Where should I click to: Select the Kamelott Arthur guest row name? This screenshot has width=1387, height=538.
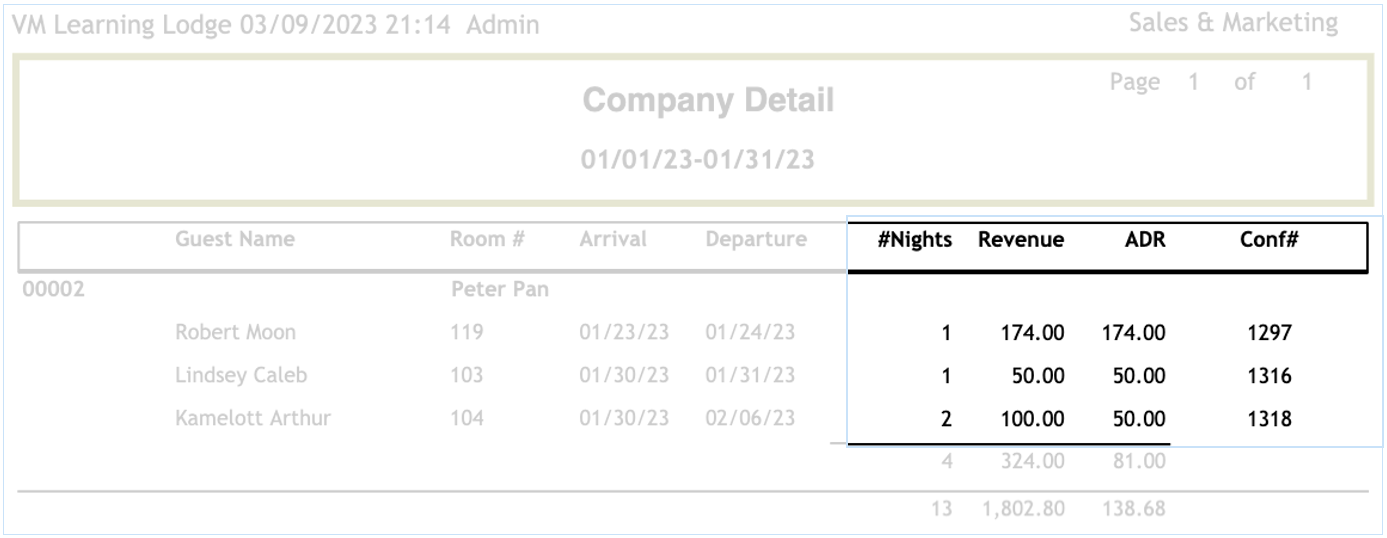pos(252,419)
